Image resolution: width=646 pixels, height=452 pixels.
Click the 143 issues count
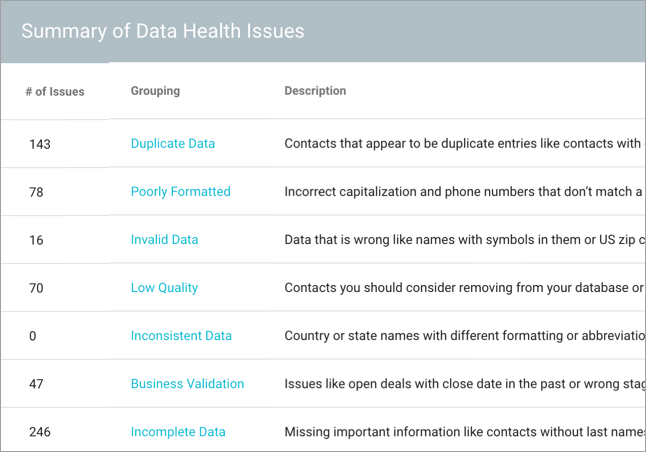[x=40, y=144]
